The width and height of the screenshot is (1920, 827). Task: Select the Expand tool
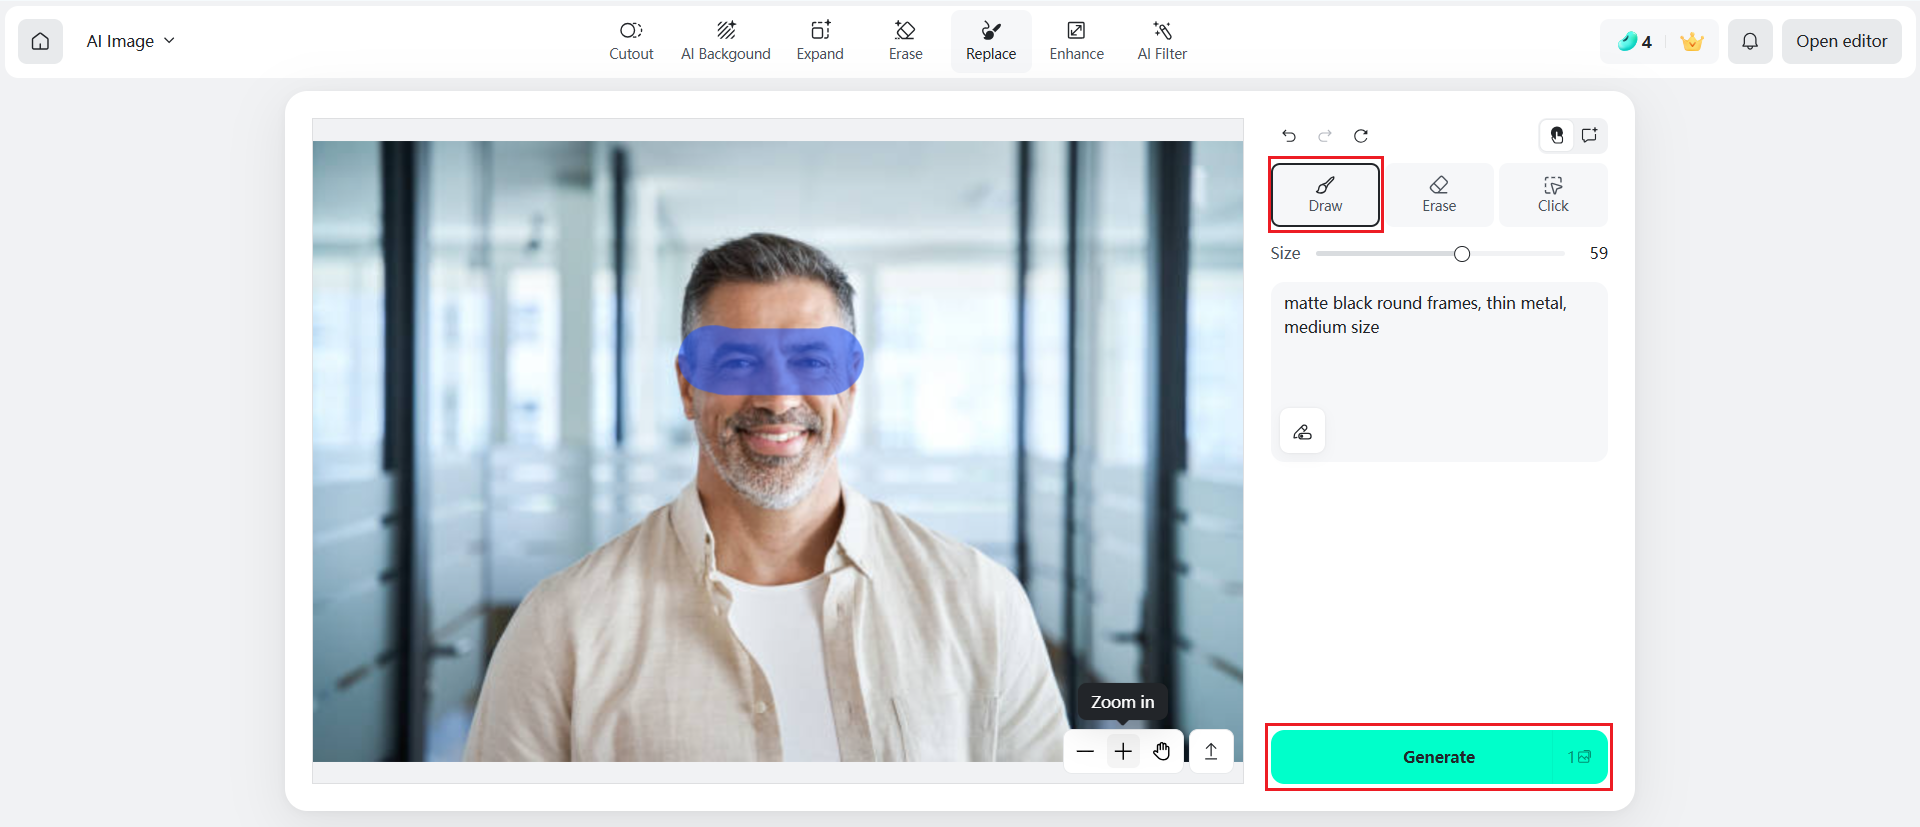click(x=820, y=41)
